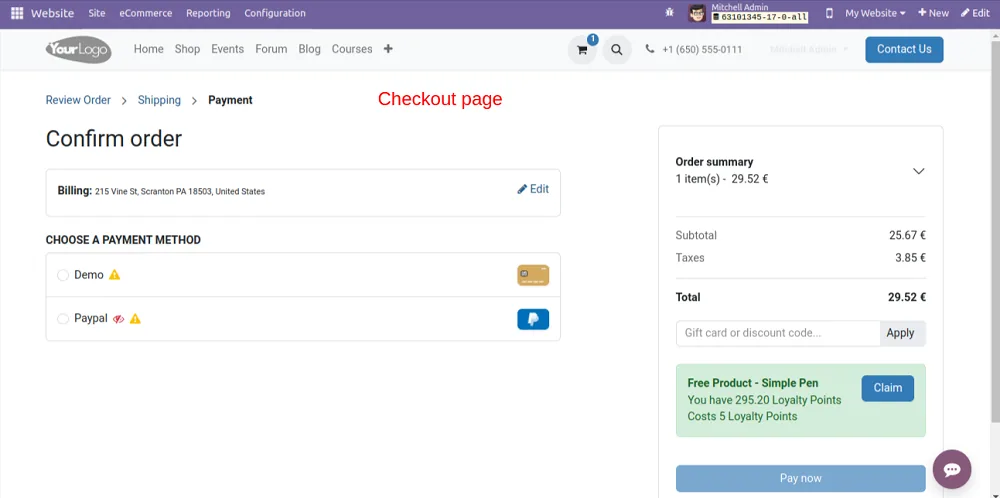This screenshot has width=1000, height=498.
Task: Click the phone number +1 (650) 555-0111
Action: 702,49
